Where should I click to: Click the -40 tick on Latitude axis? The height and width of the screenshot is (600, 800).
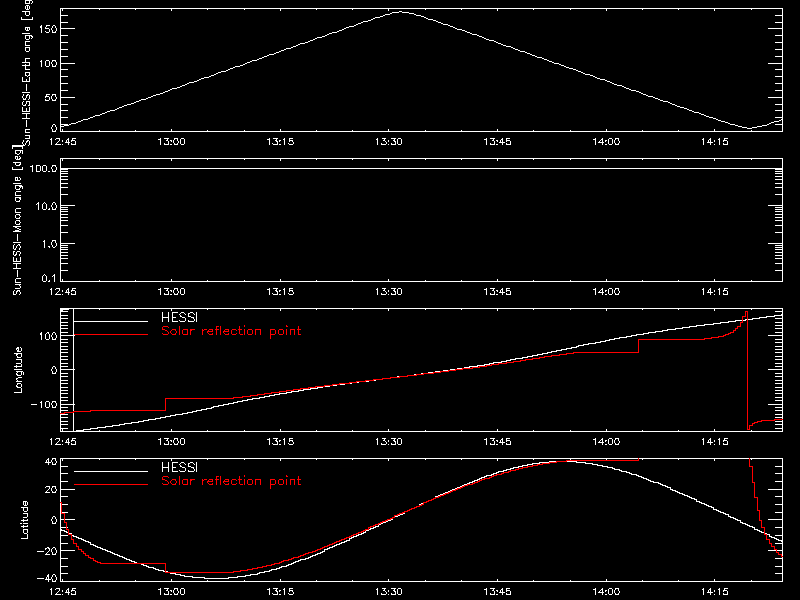coord(47,578)
